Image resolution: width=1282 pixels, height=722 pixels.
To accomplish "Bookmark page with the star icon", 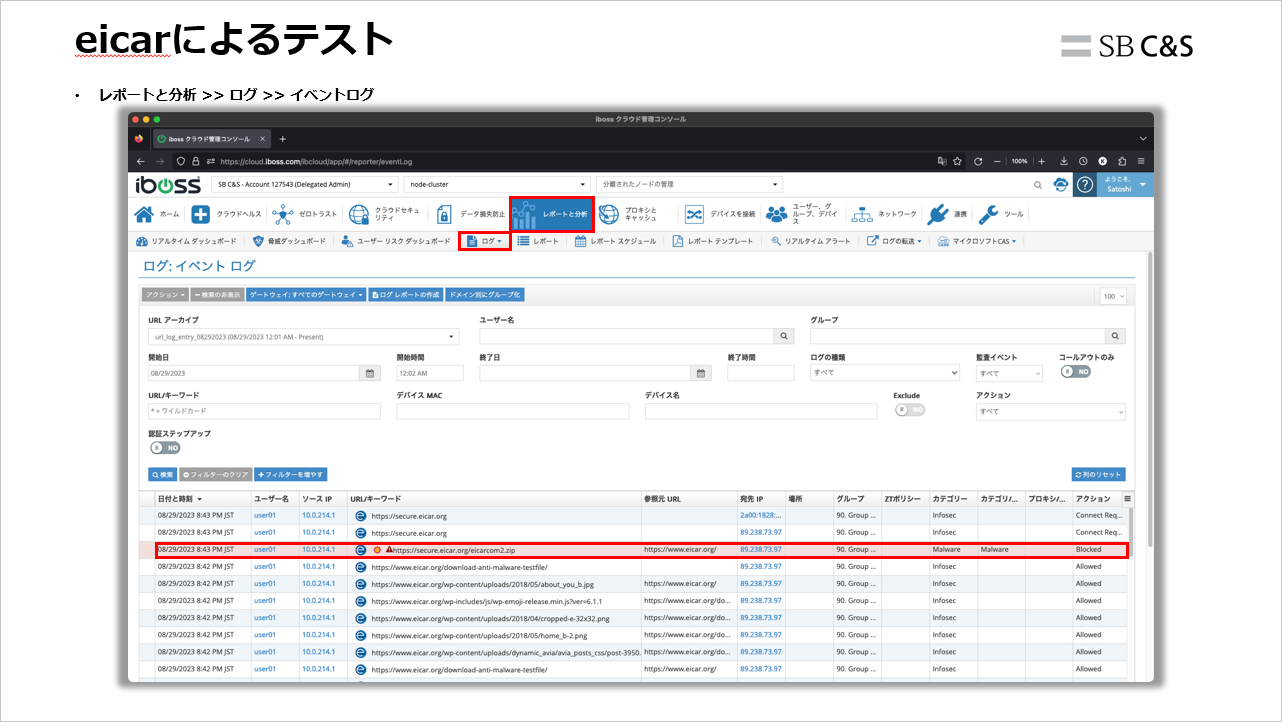I will click(957, 161).
